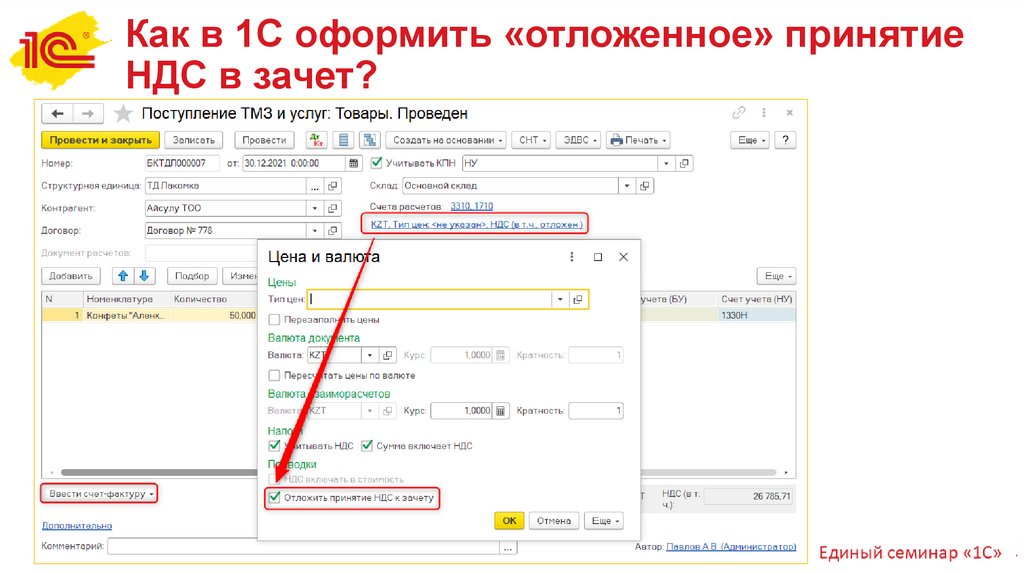The image size is (1024, 574).
Task: Open the Создать на основании dropdown
Action: point(447,140)
